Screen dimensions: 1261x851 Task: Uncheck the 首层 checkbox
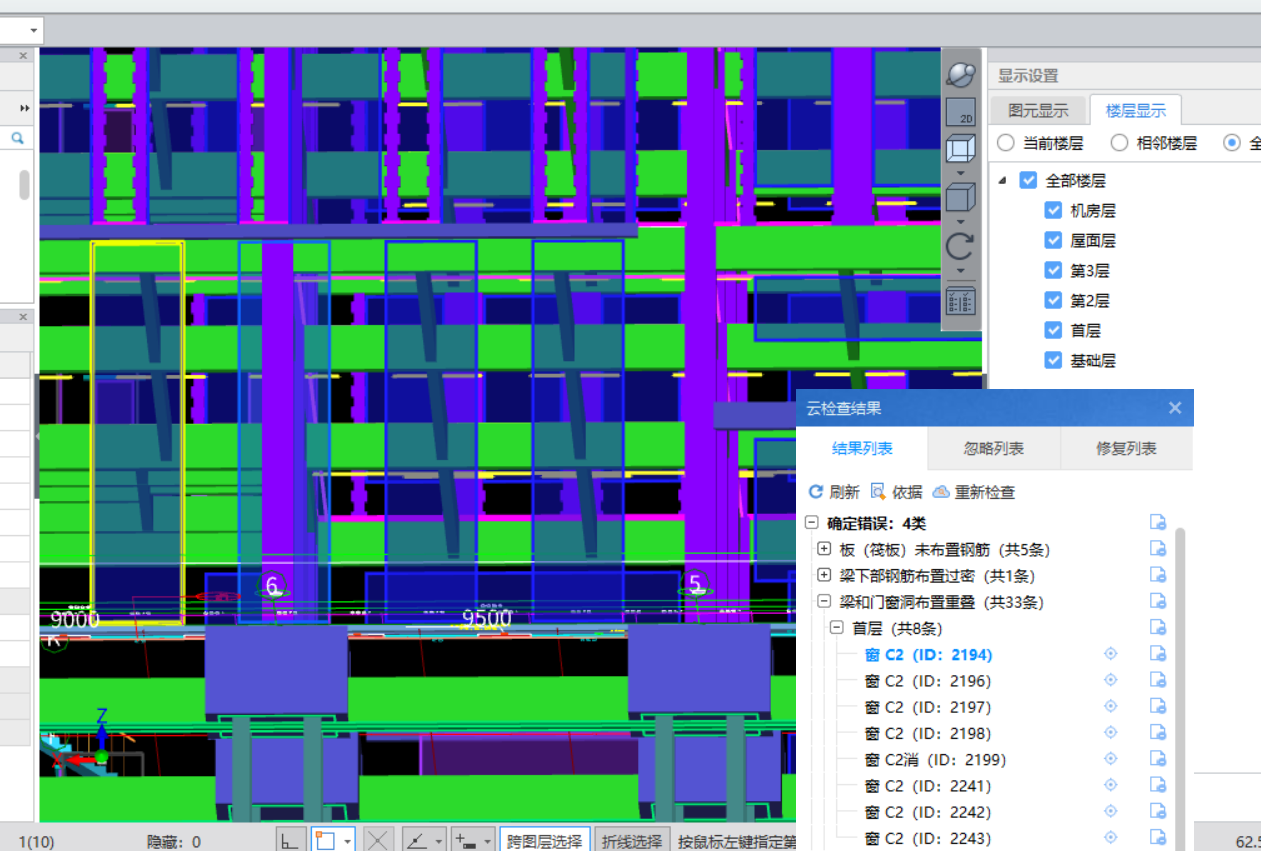1053,330
